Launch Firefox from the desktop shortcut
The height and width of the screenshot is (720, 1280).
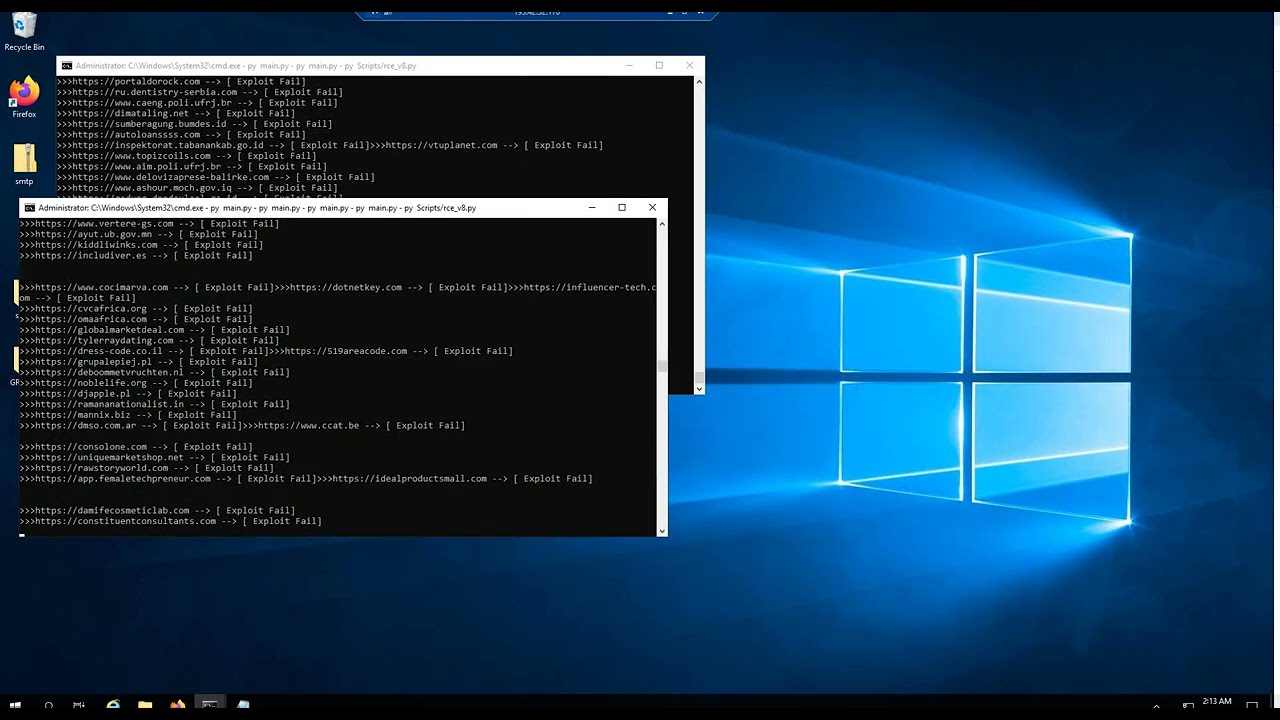tap(24, 98)
